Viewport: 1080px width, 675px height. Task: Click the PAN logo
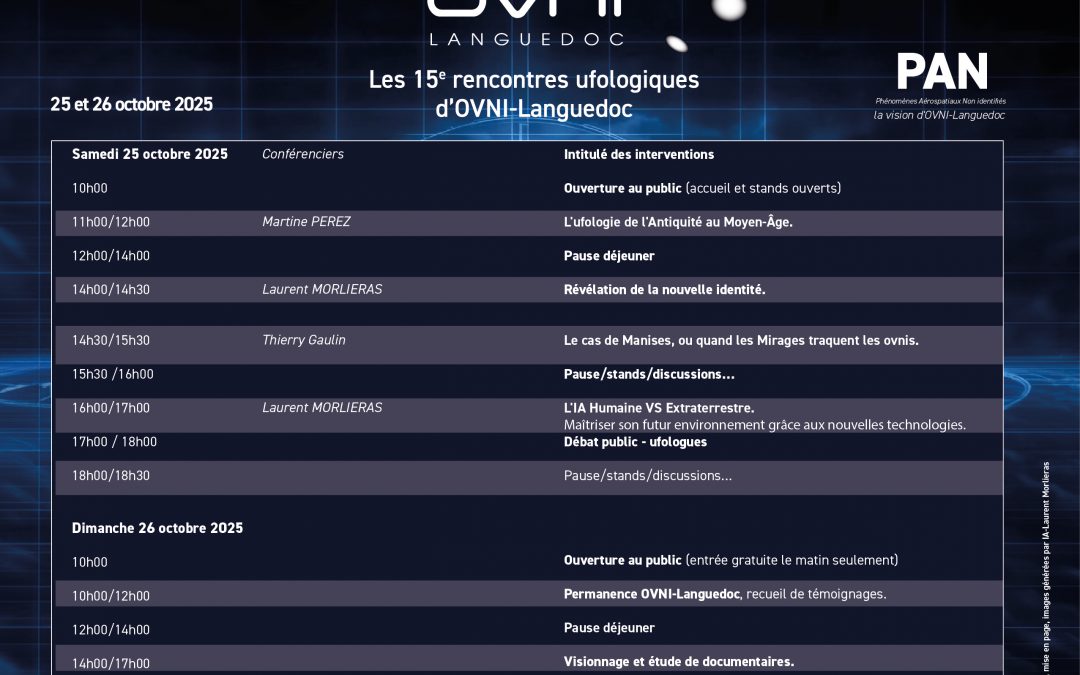pos(941,72)
